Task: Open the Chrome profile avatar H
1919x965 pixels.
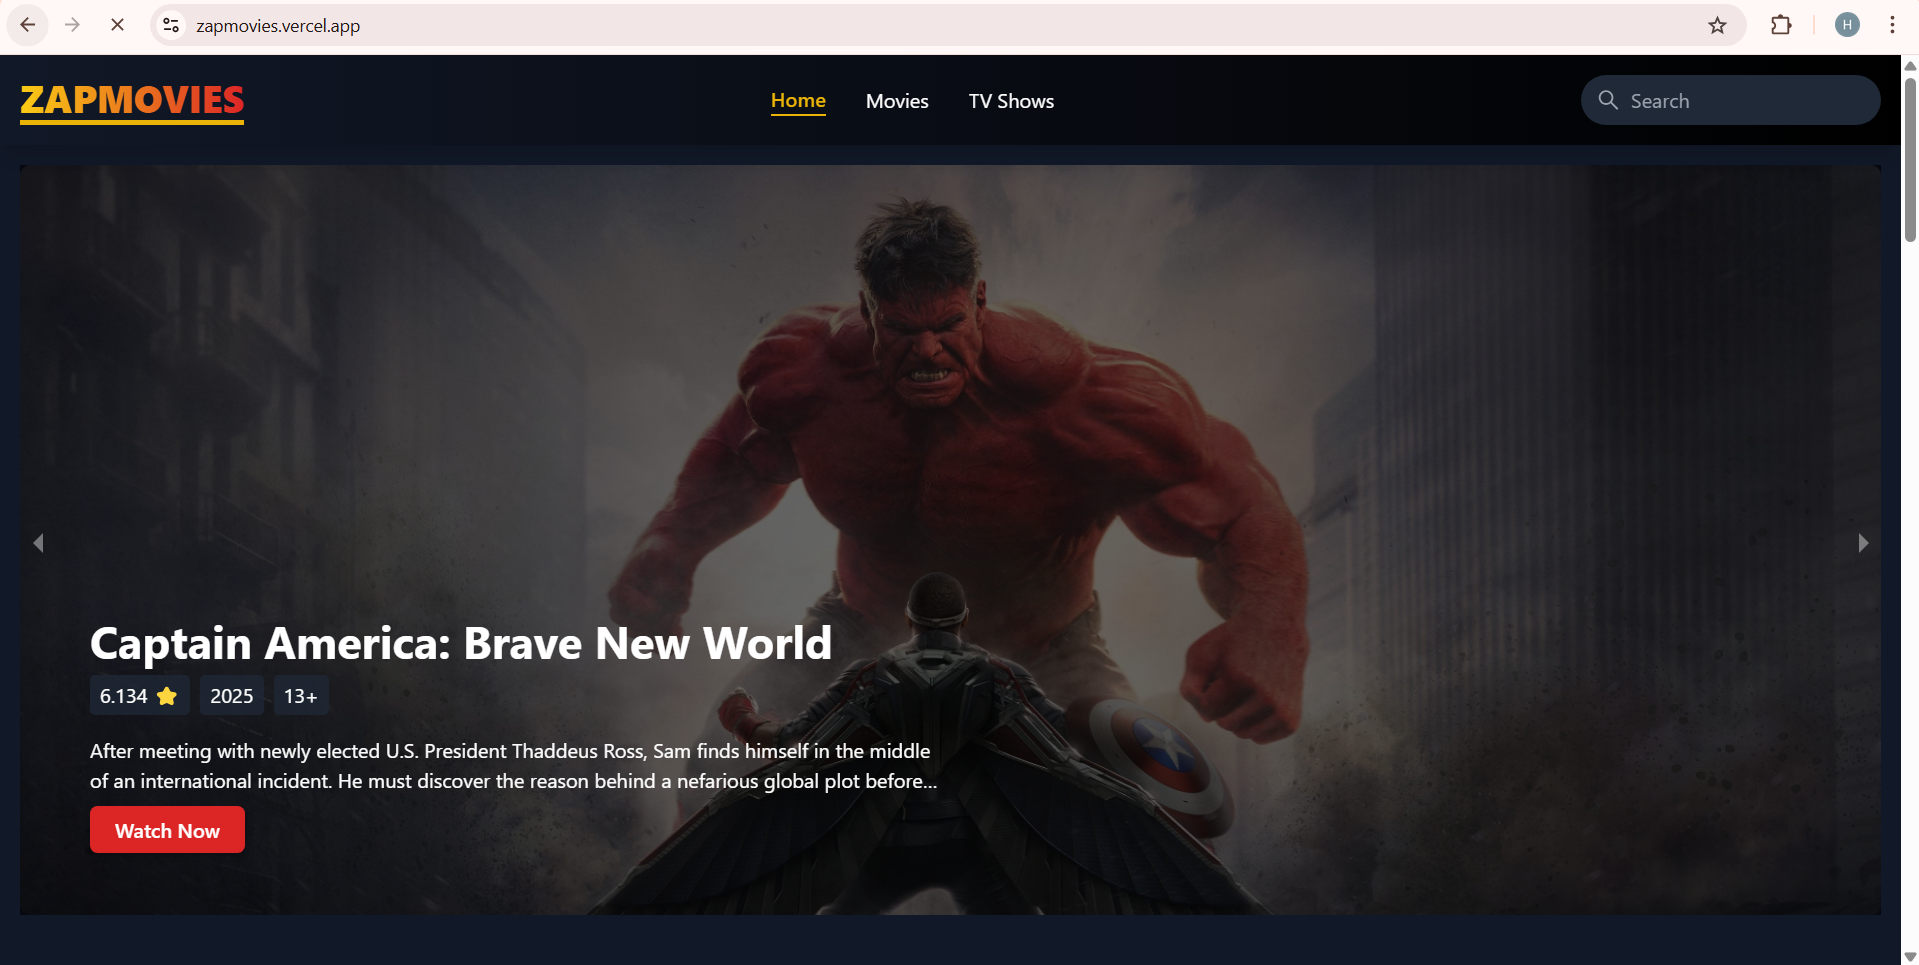Action: point(1847,25)
